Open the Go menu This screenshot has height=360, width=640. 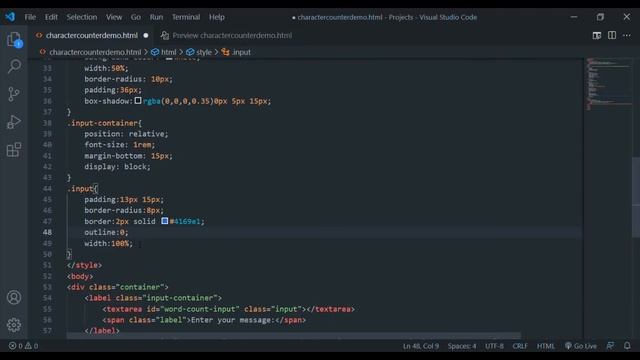(x=136, y=17)
